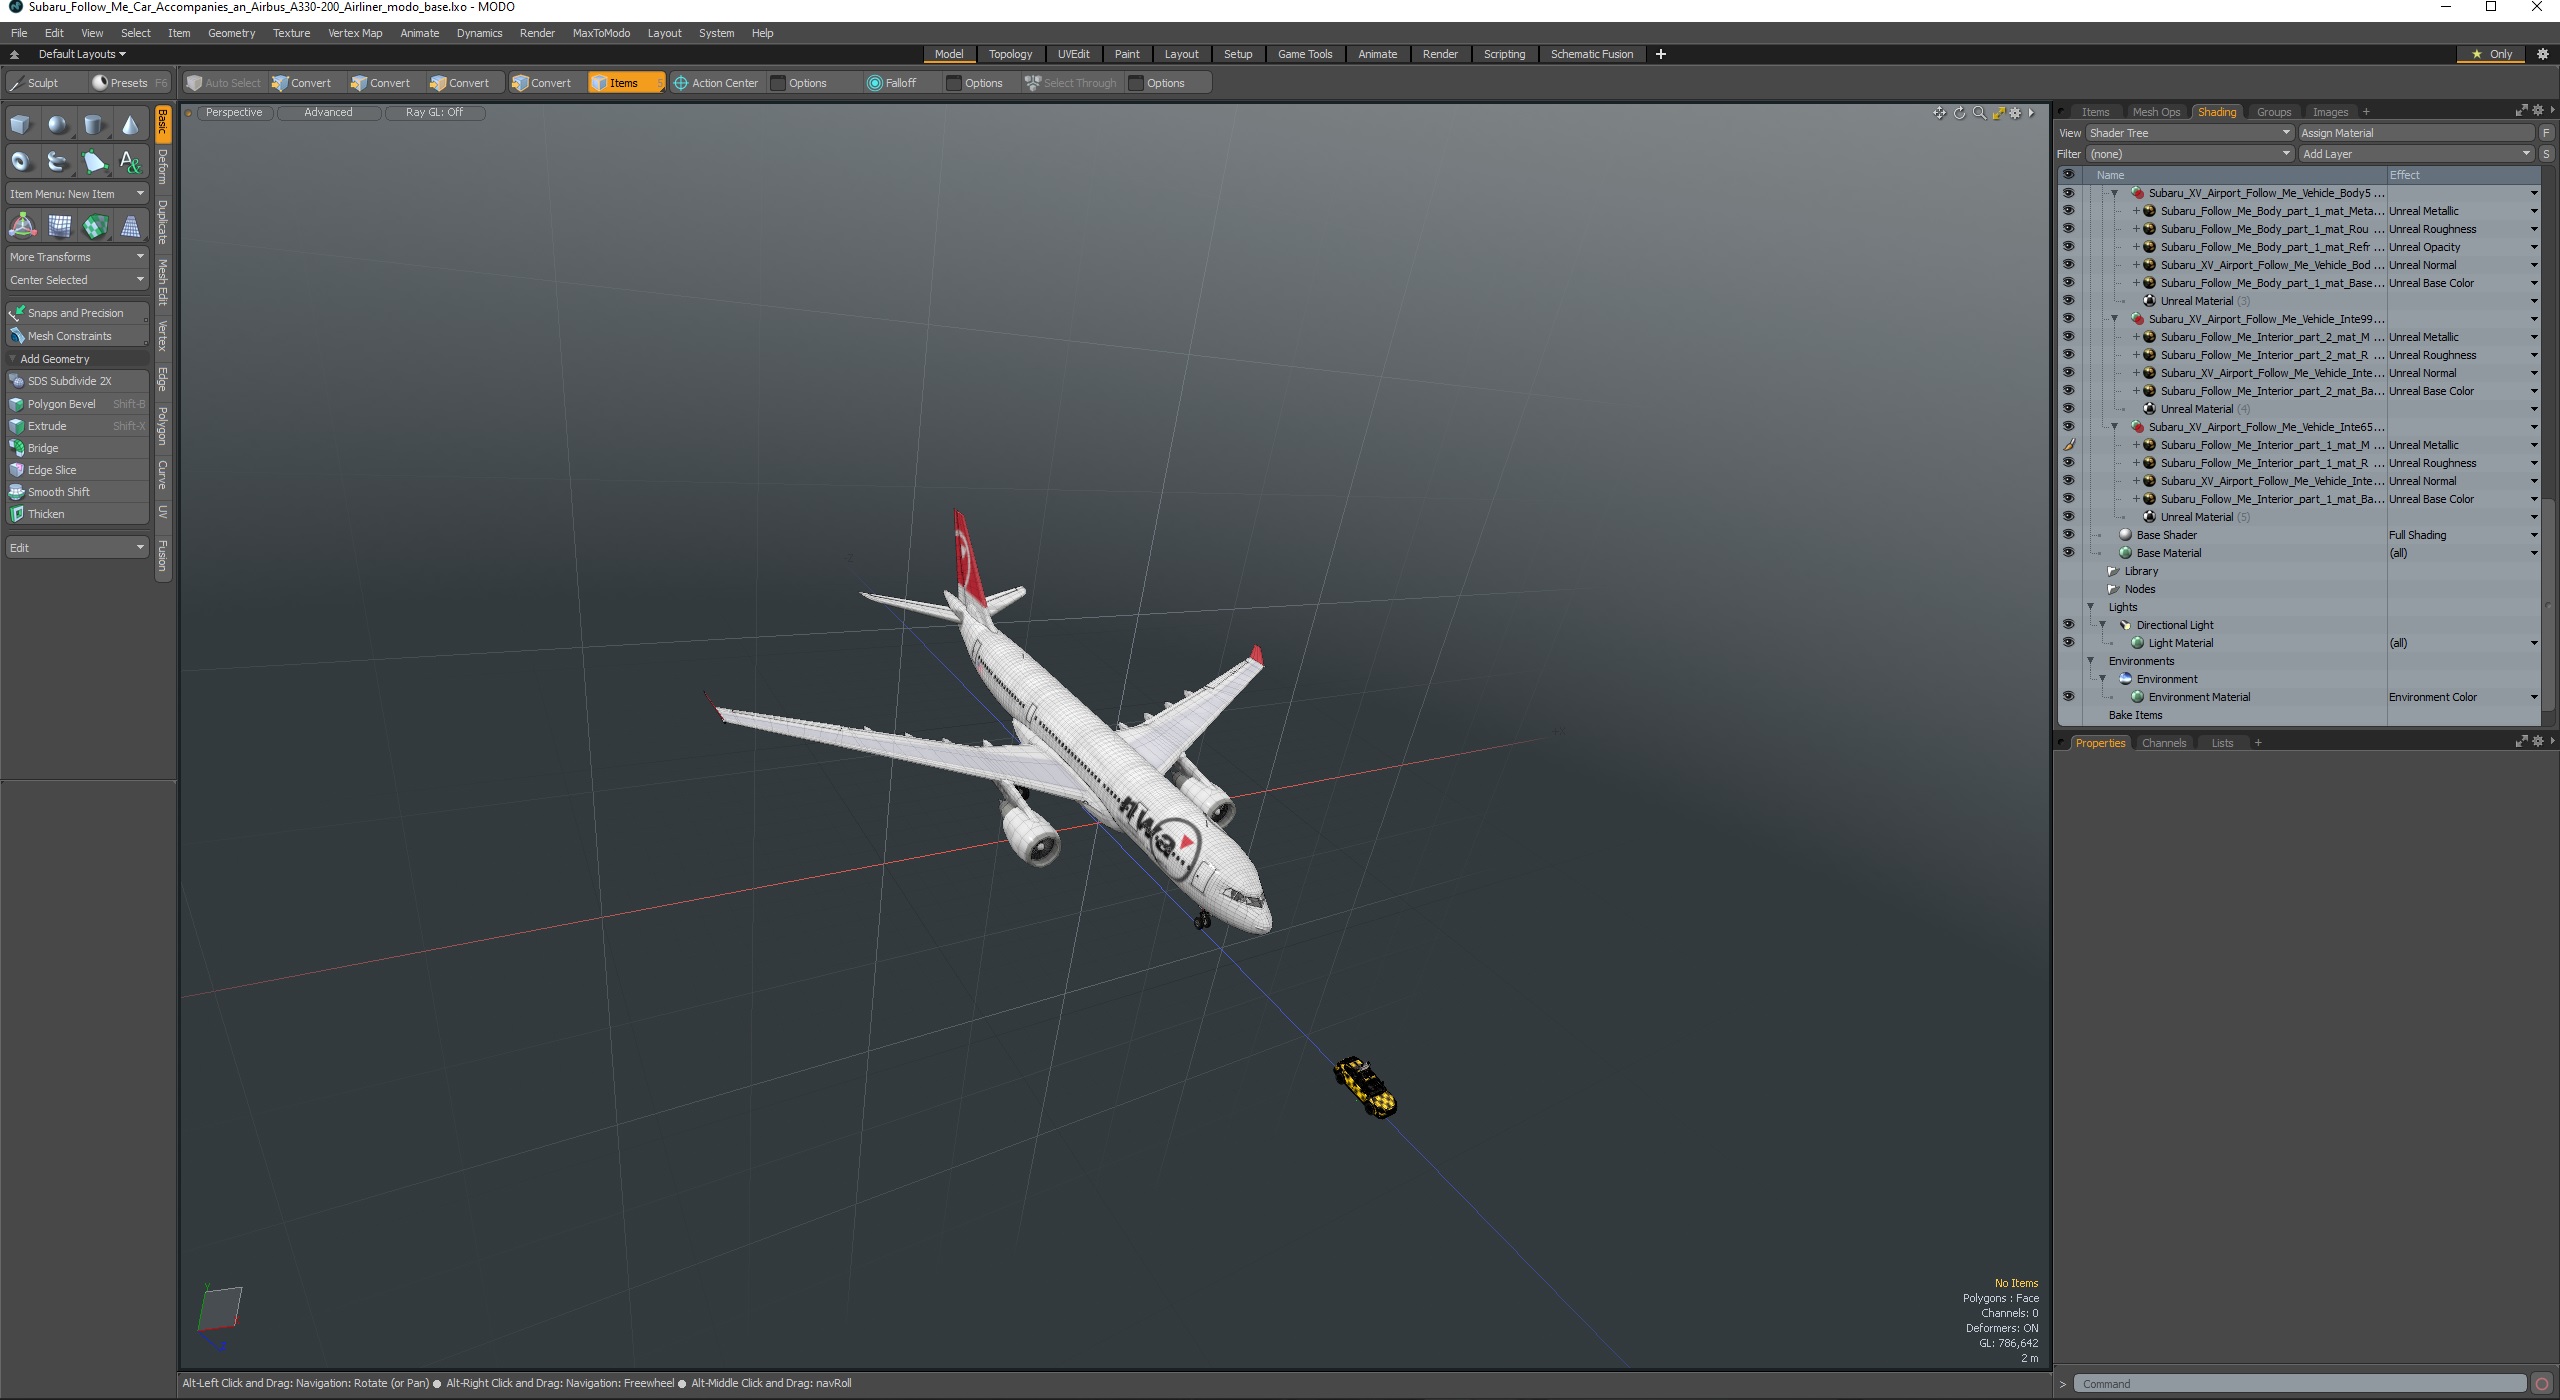Open Mesh Constraints panel
The height and width of the screenshot is (1400, 2560).
pyautogui.click(x=78, y=336)
